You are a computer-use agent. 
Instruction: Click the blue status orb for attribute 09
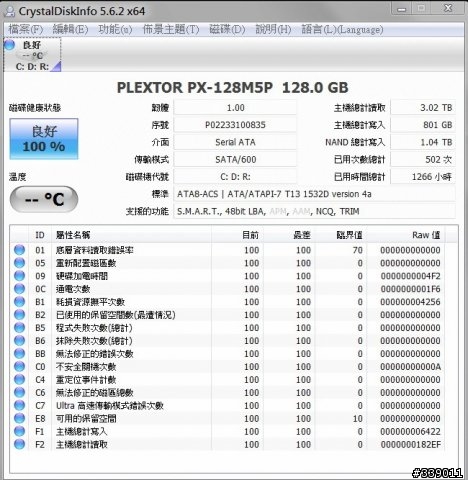pyautogui.click(x=20, y=276)
